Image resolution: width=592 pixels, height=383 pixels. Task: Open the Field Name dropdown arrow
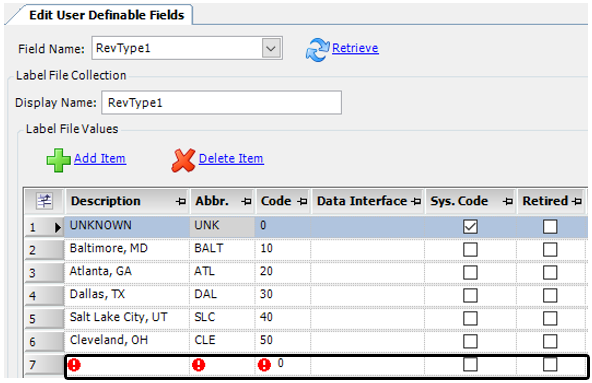(271, 48)
